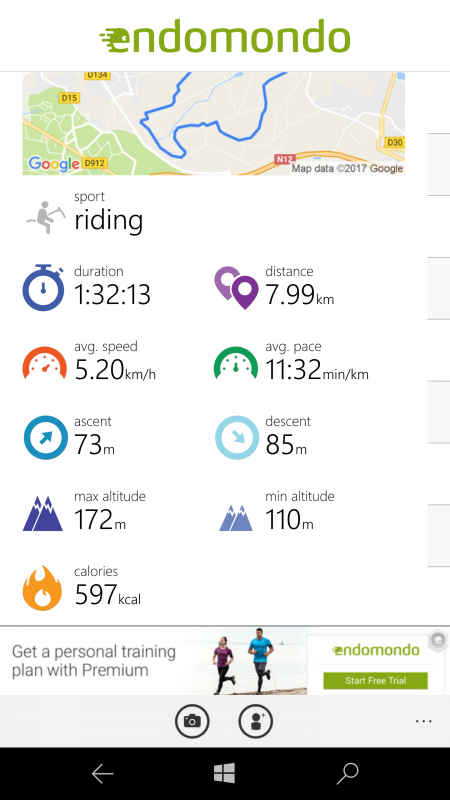This screenshot has height=800, width=450.
Task: Tap the ascent arrow icon
Action: [x=46, y=438]
